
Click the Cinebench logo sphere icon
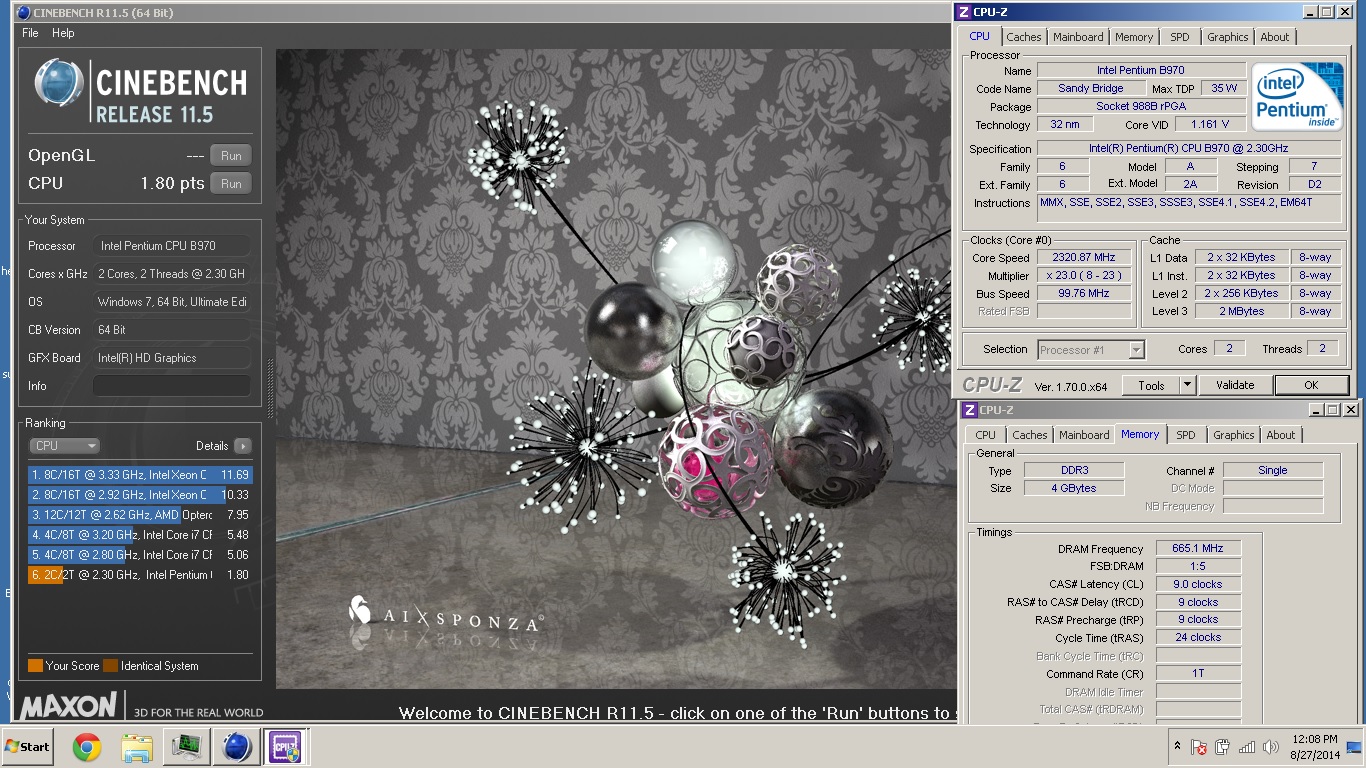pyautogui.click(x=58, y=83)
